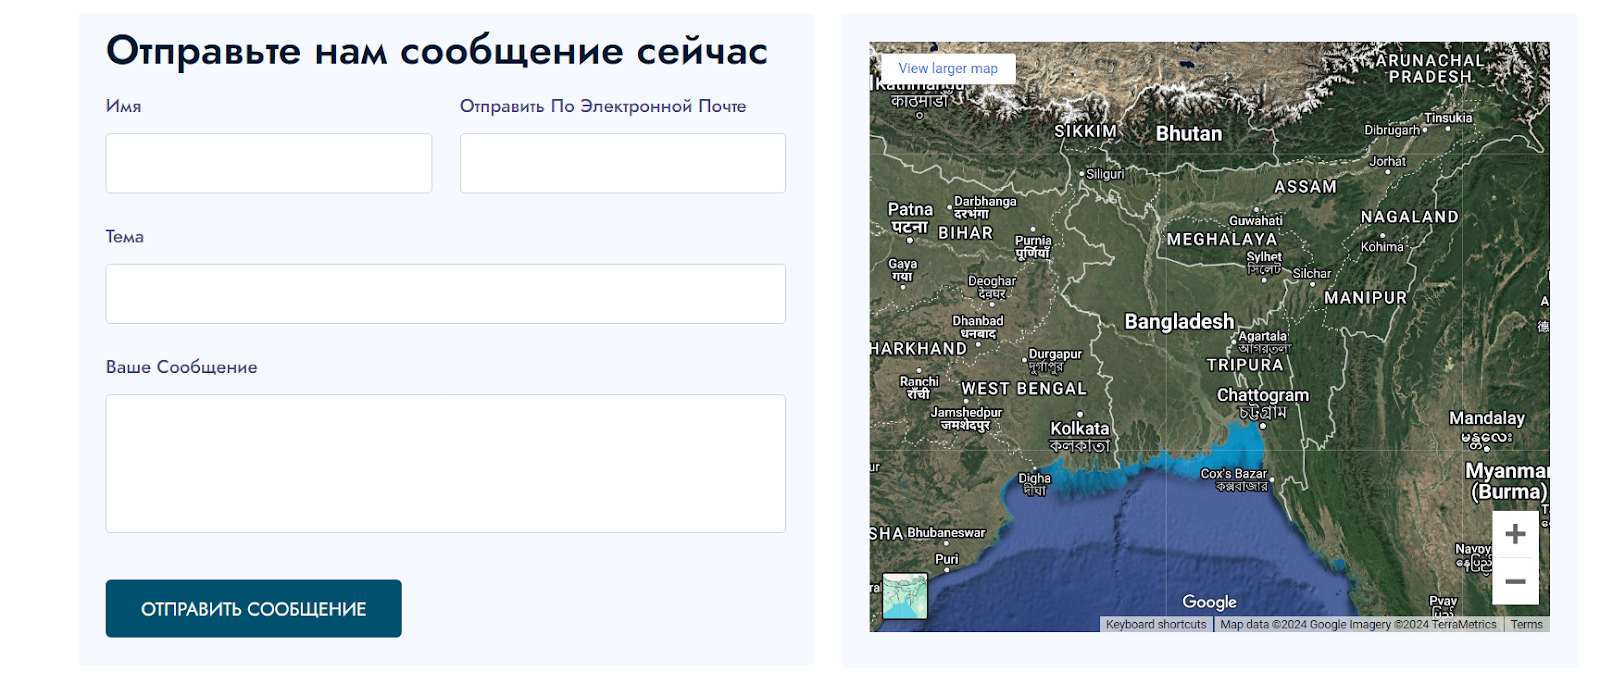
Task: Click the map zoom out minus icon
Action: 1515,581
